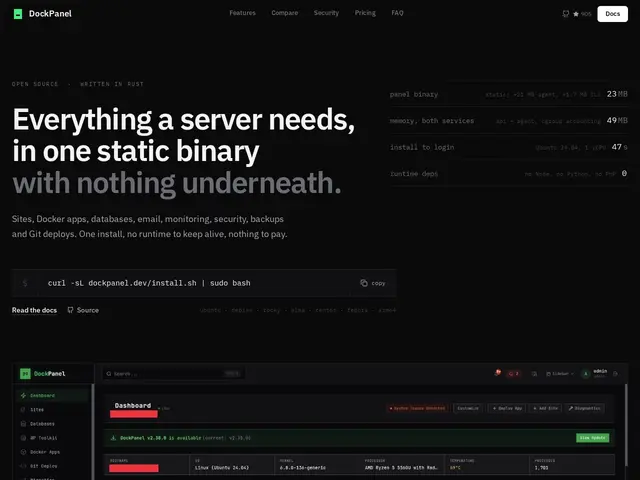Select Dashboard in preview sidebar

click(x=52, y=396)
